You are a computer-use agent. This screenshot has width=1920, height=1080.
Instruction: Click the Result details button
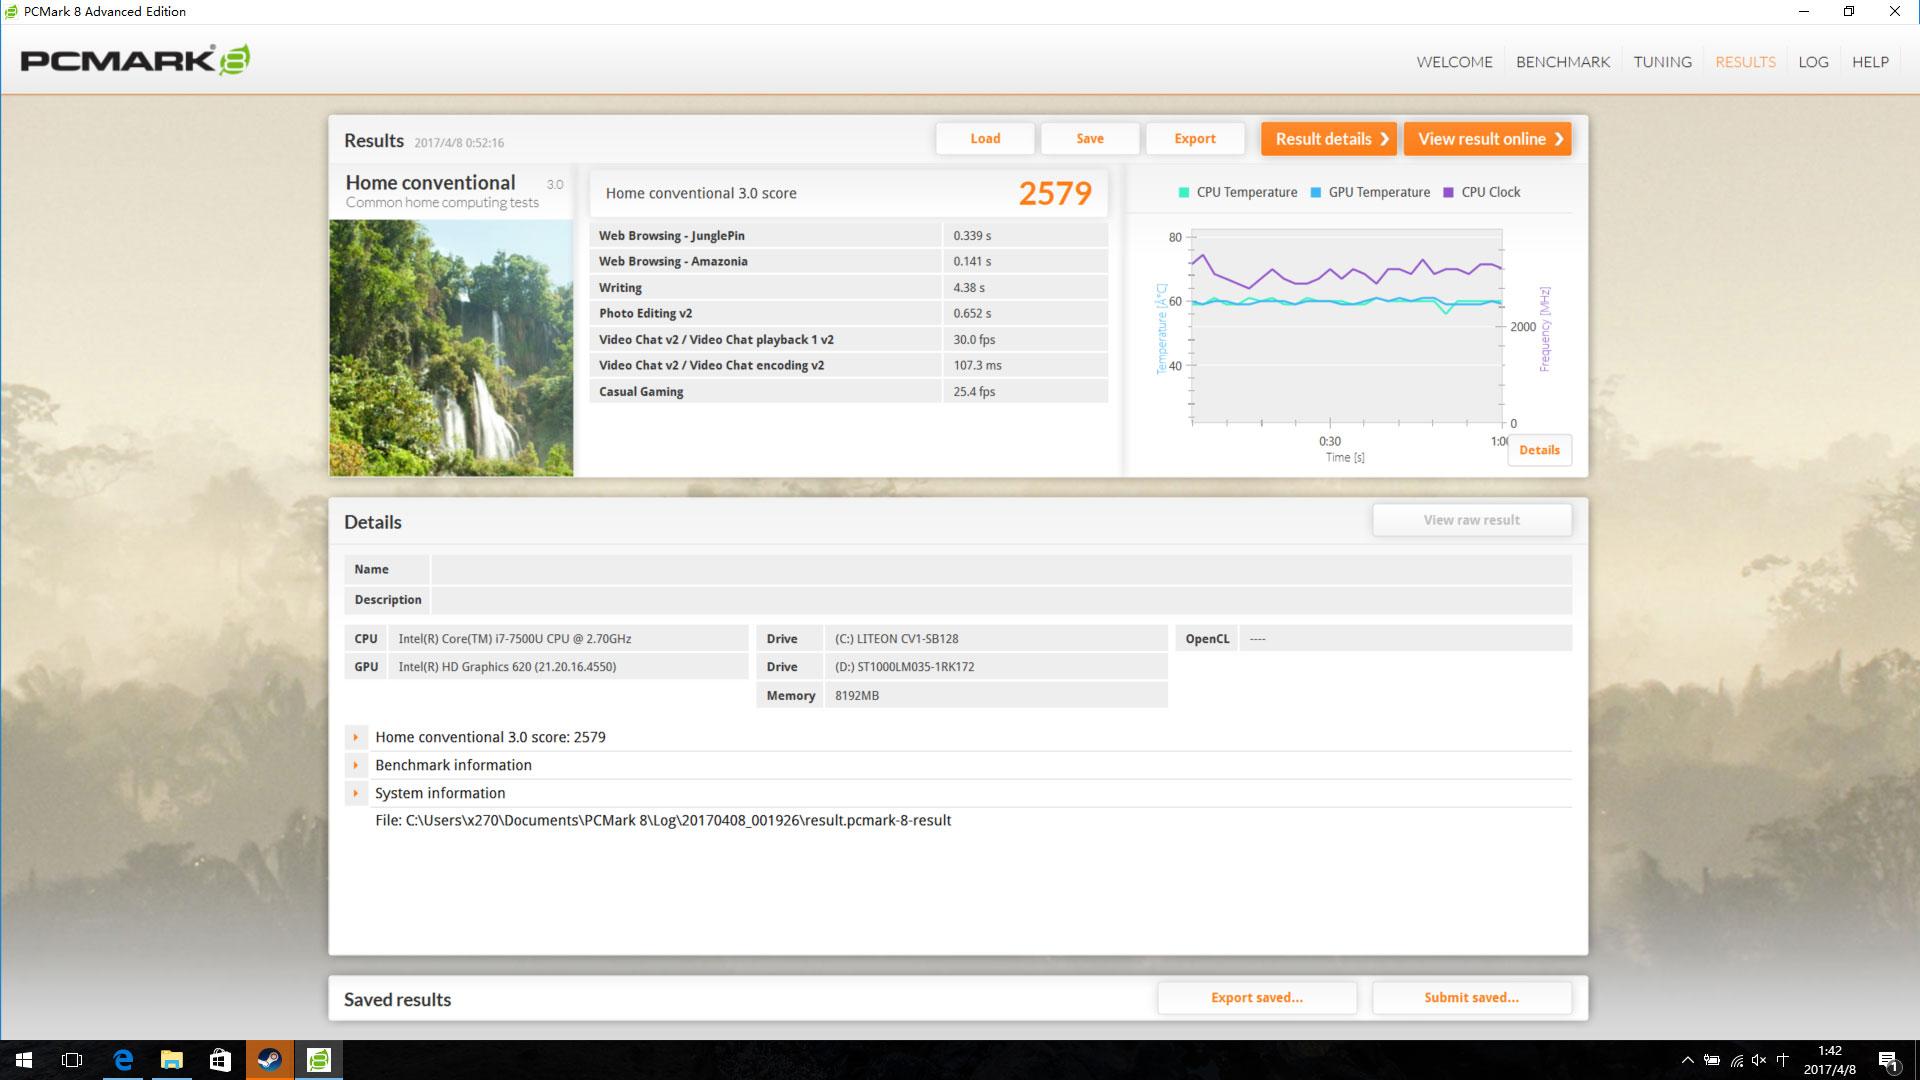[x=1329, y=139]
